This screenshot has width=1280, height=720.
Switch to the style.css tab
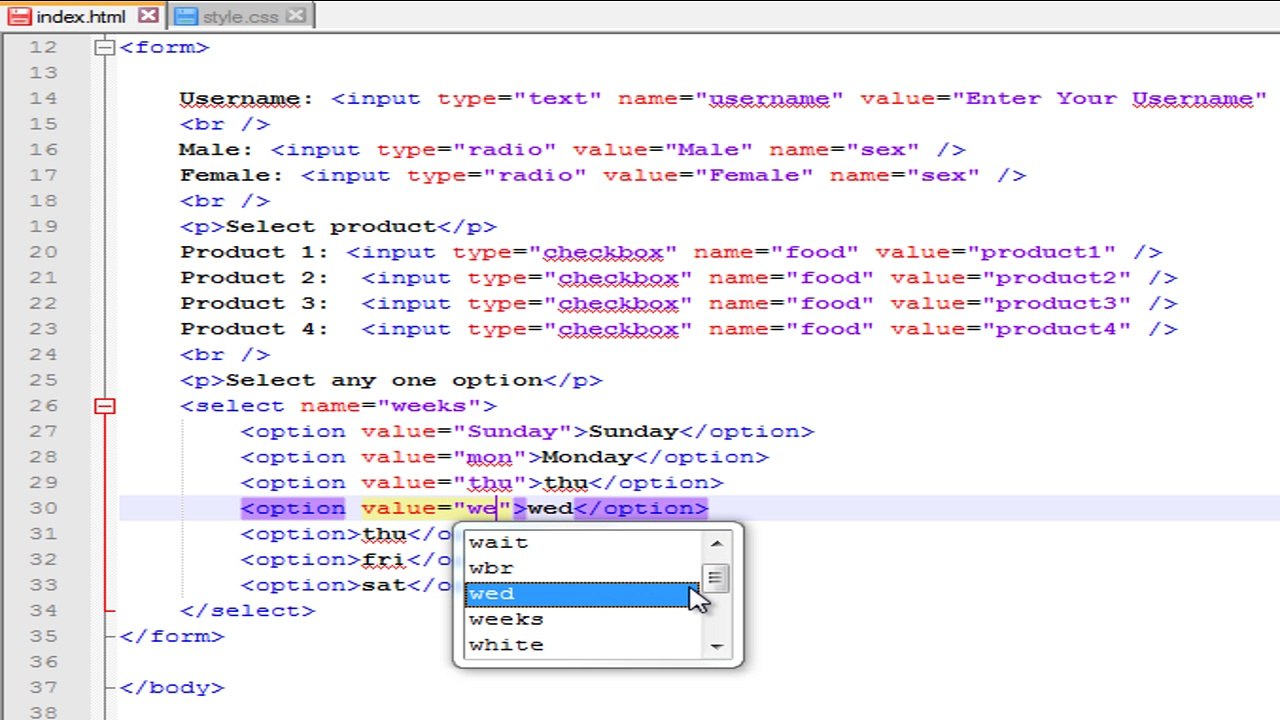pyautogui.click(x=240, y=16)
